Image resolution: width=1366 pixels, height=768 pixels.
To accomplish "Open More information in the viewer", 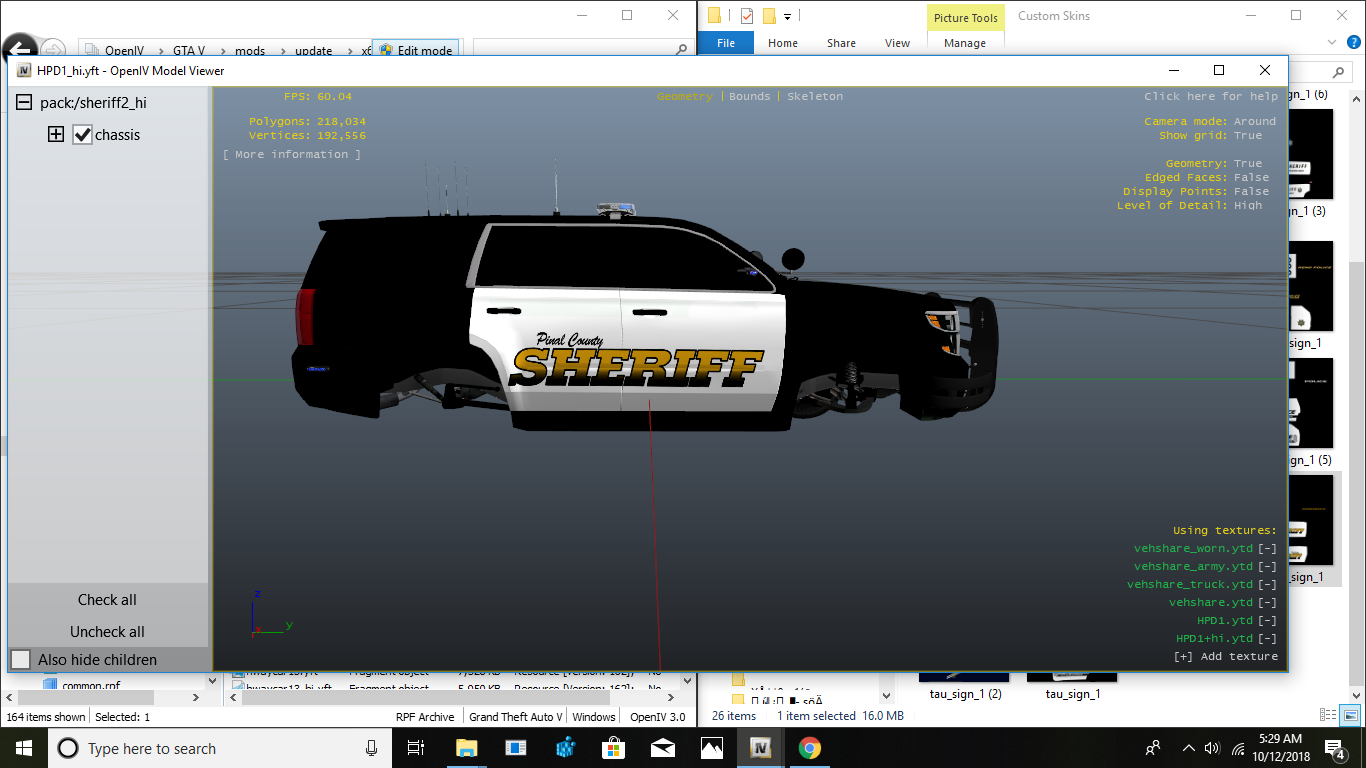I will pyautogui.click(x=291, y=155).
